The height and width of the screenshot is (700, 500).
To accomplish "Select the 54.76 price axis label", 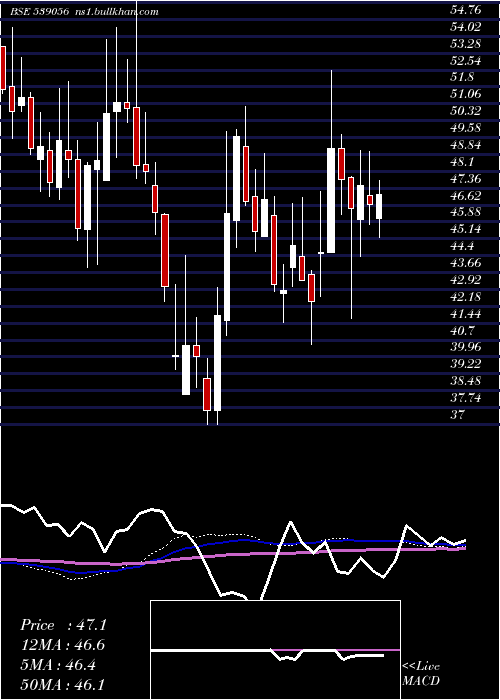I will [466, 10].
